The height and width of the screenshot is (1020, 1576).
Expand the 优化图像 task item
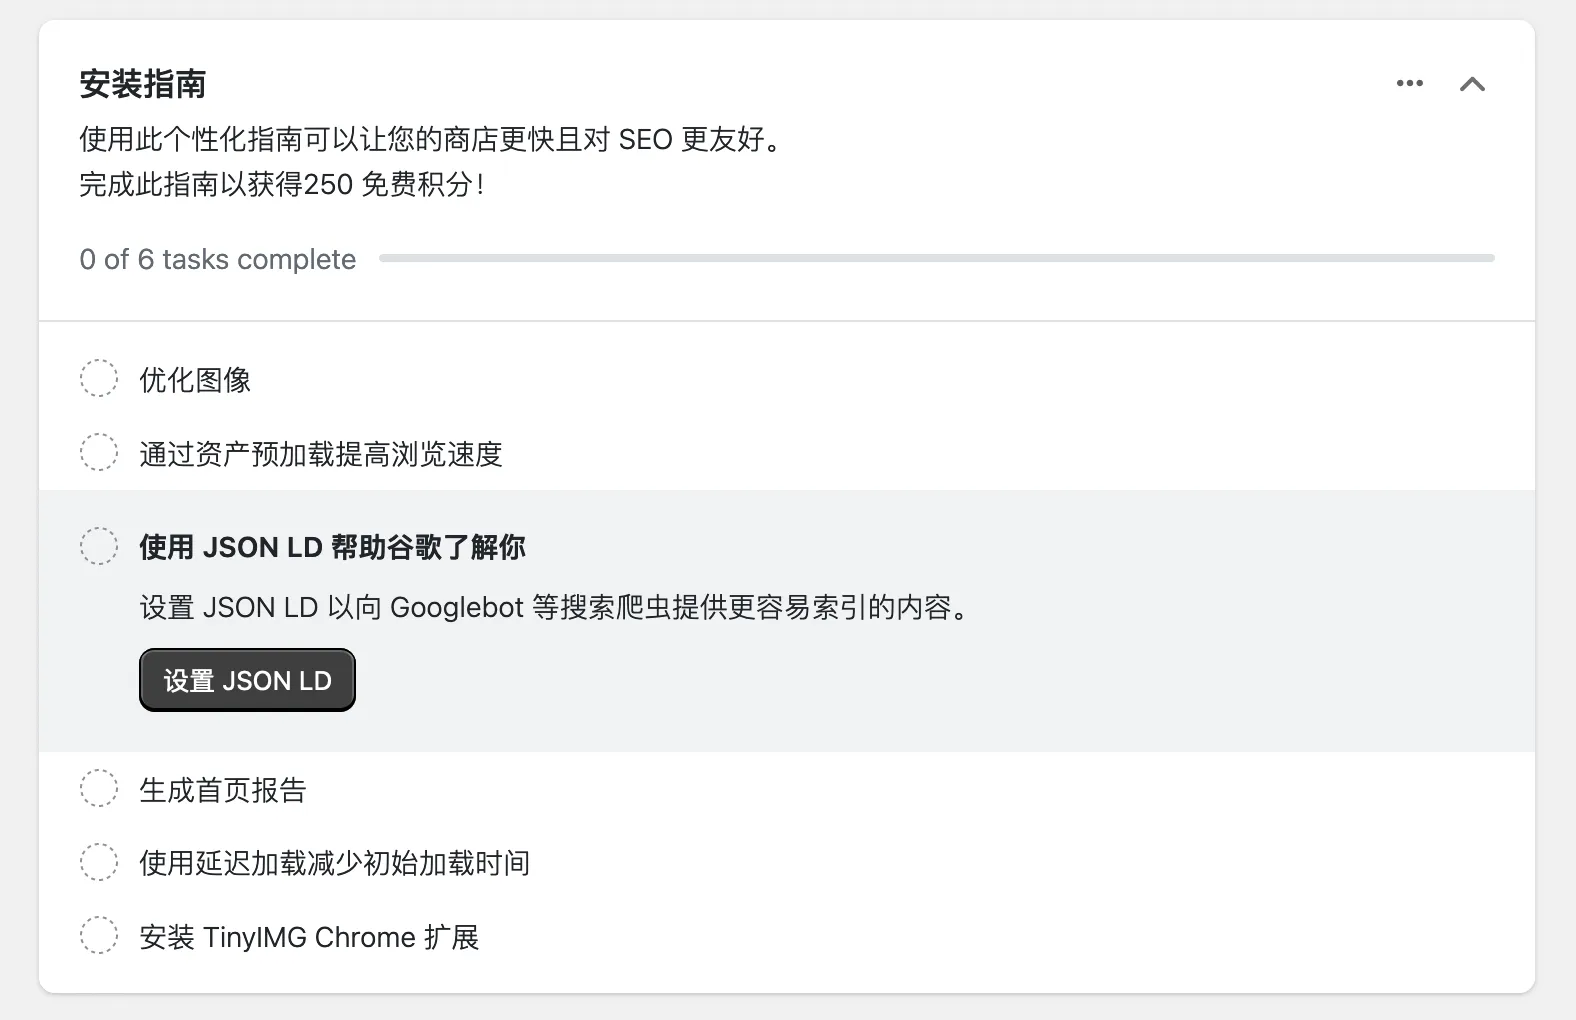(196, 380)
